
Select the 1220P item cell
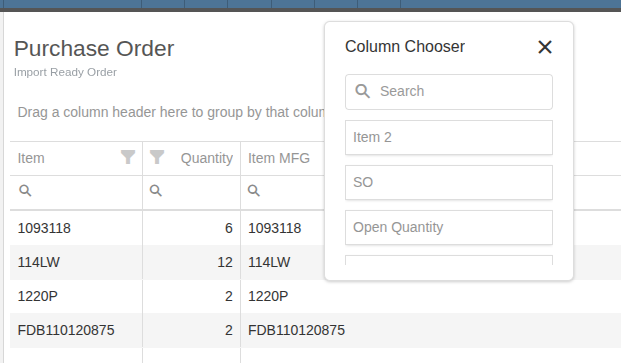click(x=76, y=296)
